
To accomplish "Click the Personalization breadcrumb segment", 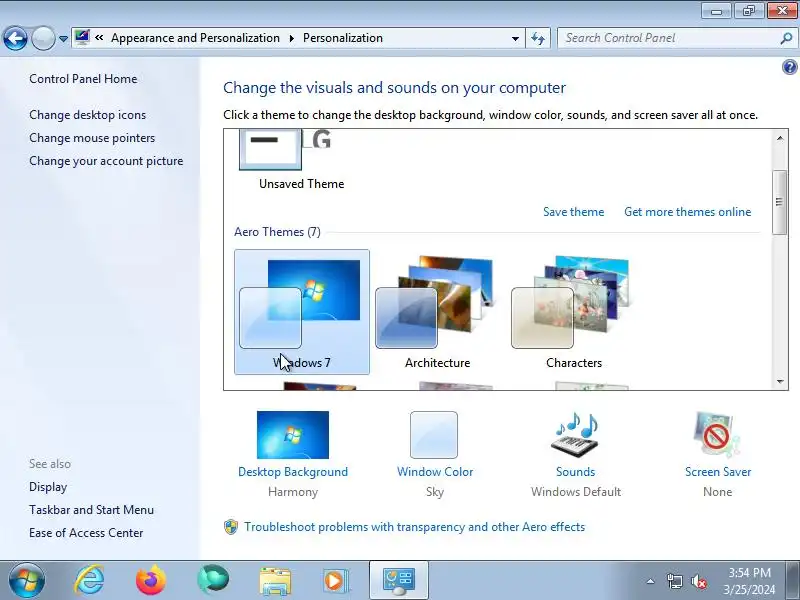I will pyautogui.click(x=342, y=38).
